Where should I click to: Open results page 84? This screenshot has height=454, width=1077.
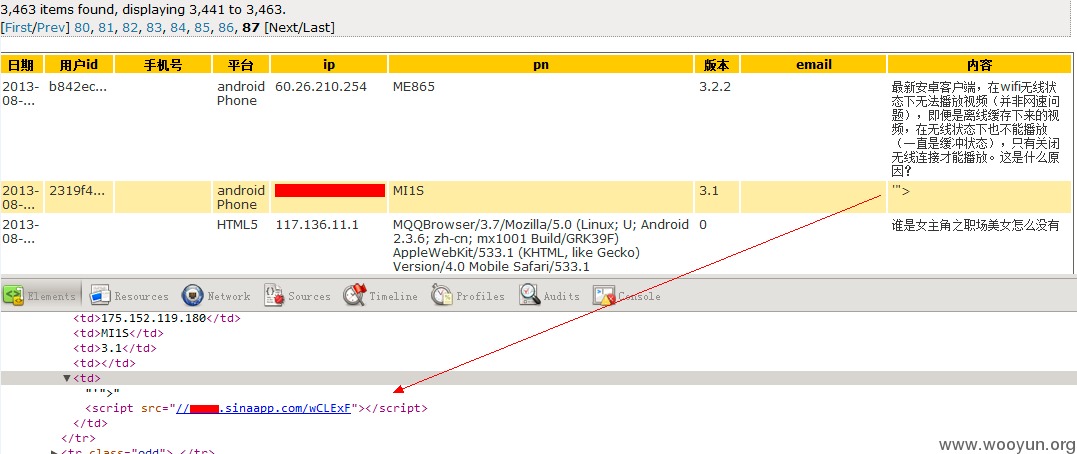(x=178, y=27)
